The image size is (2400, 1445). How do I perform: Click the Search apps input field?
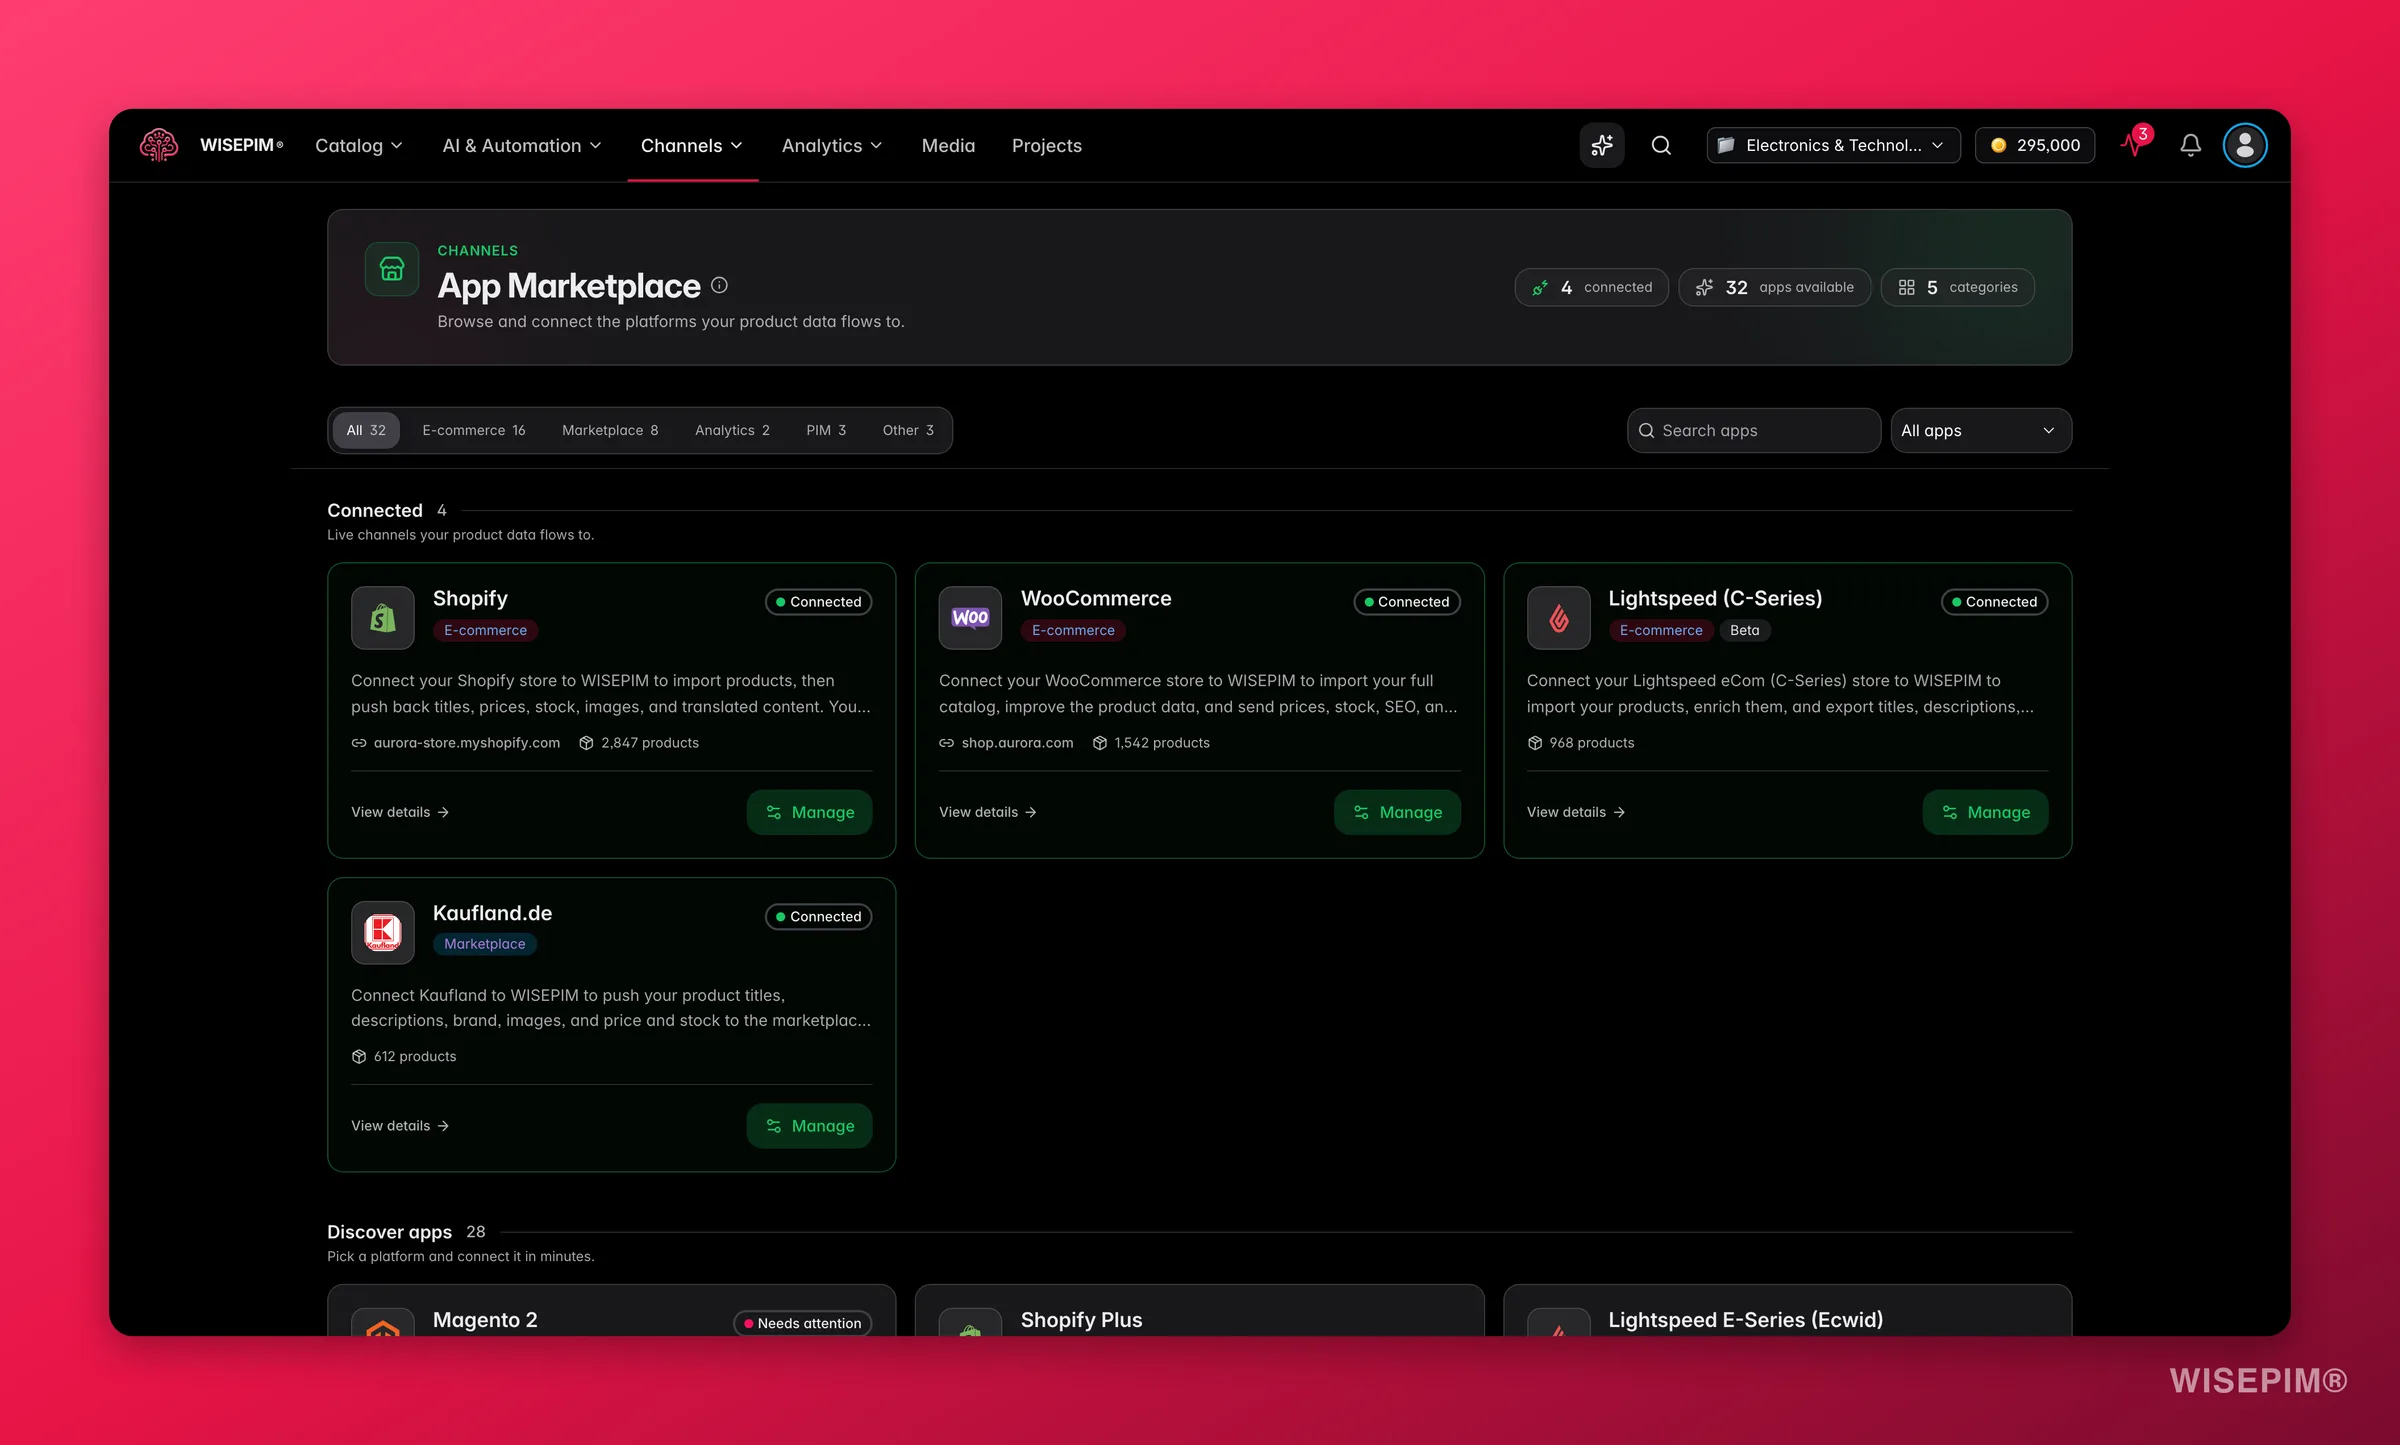[x=1754, y=430]
